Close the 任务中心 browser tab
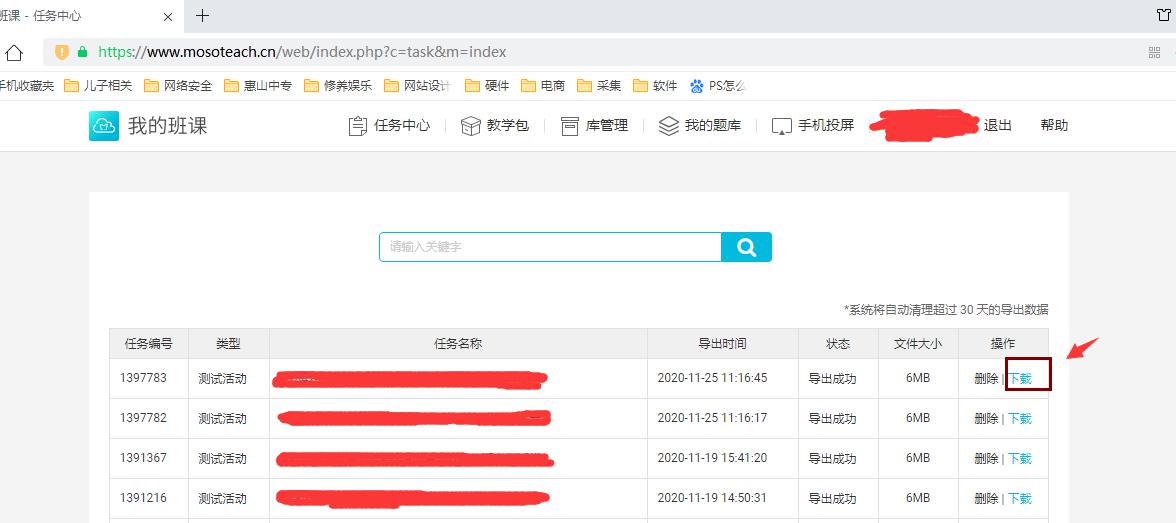 (168, 16)
